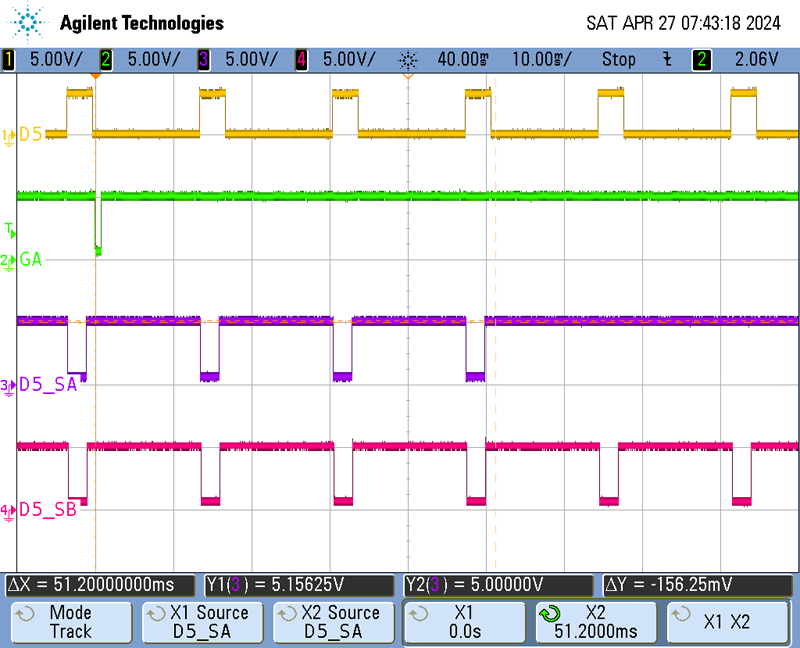Screen dimensions: 800x648
Task: Select the pink channel 4 badge
Action: click(x=301, y=59)
